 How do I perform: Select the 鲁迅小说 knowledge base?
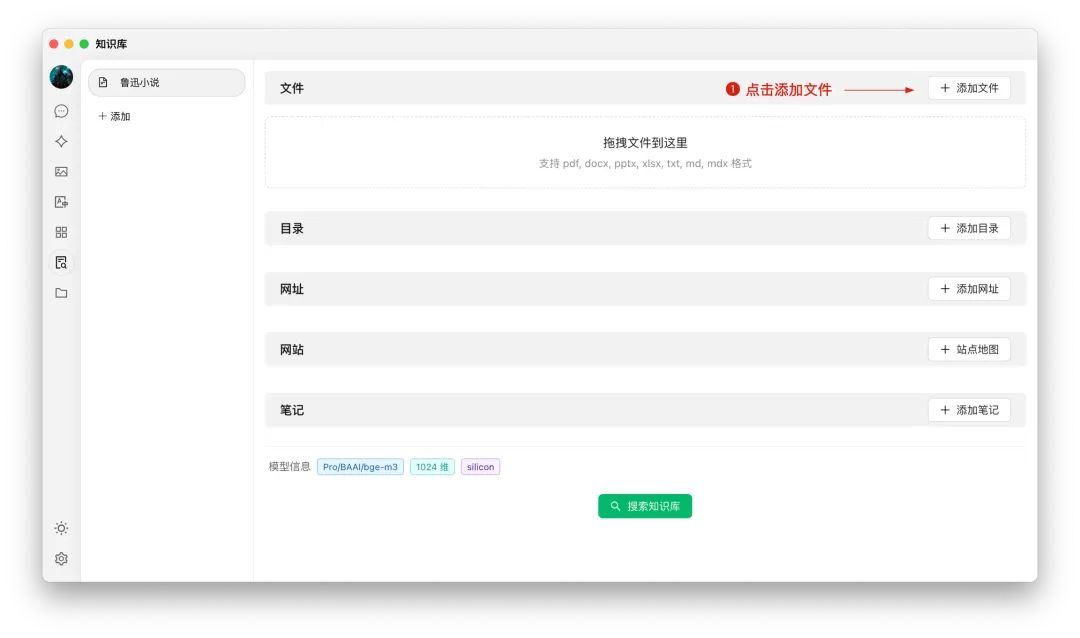[x=167, y=83]
